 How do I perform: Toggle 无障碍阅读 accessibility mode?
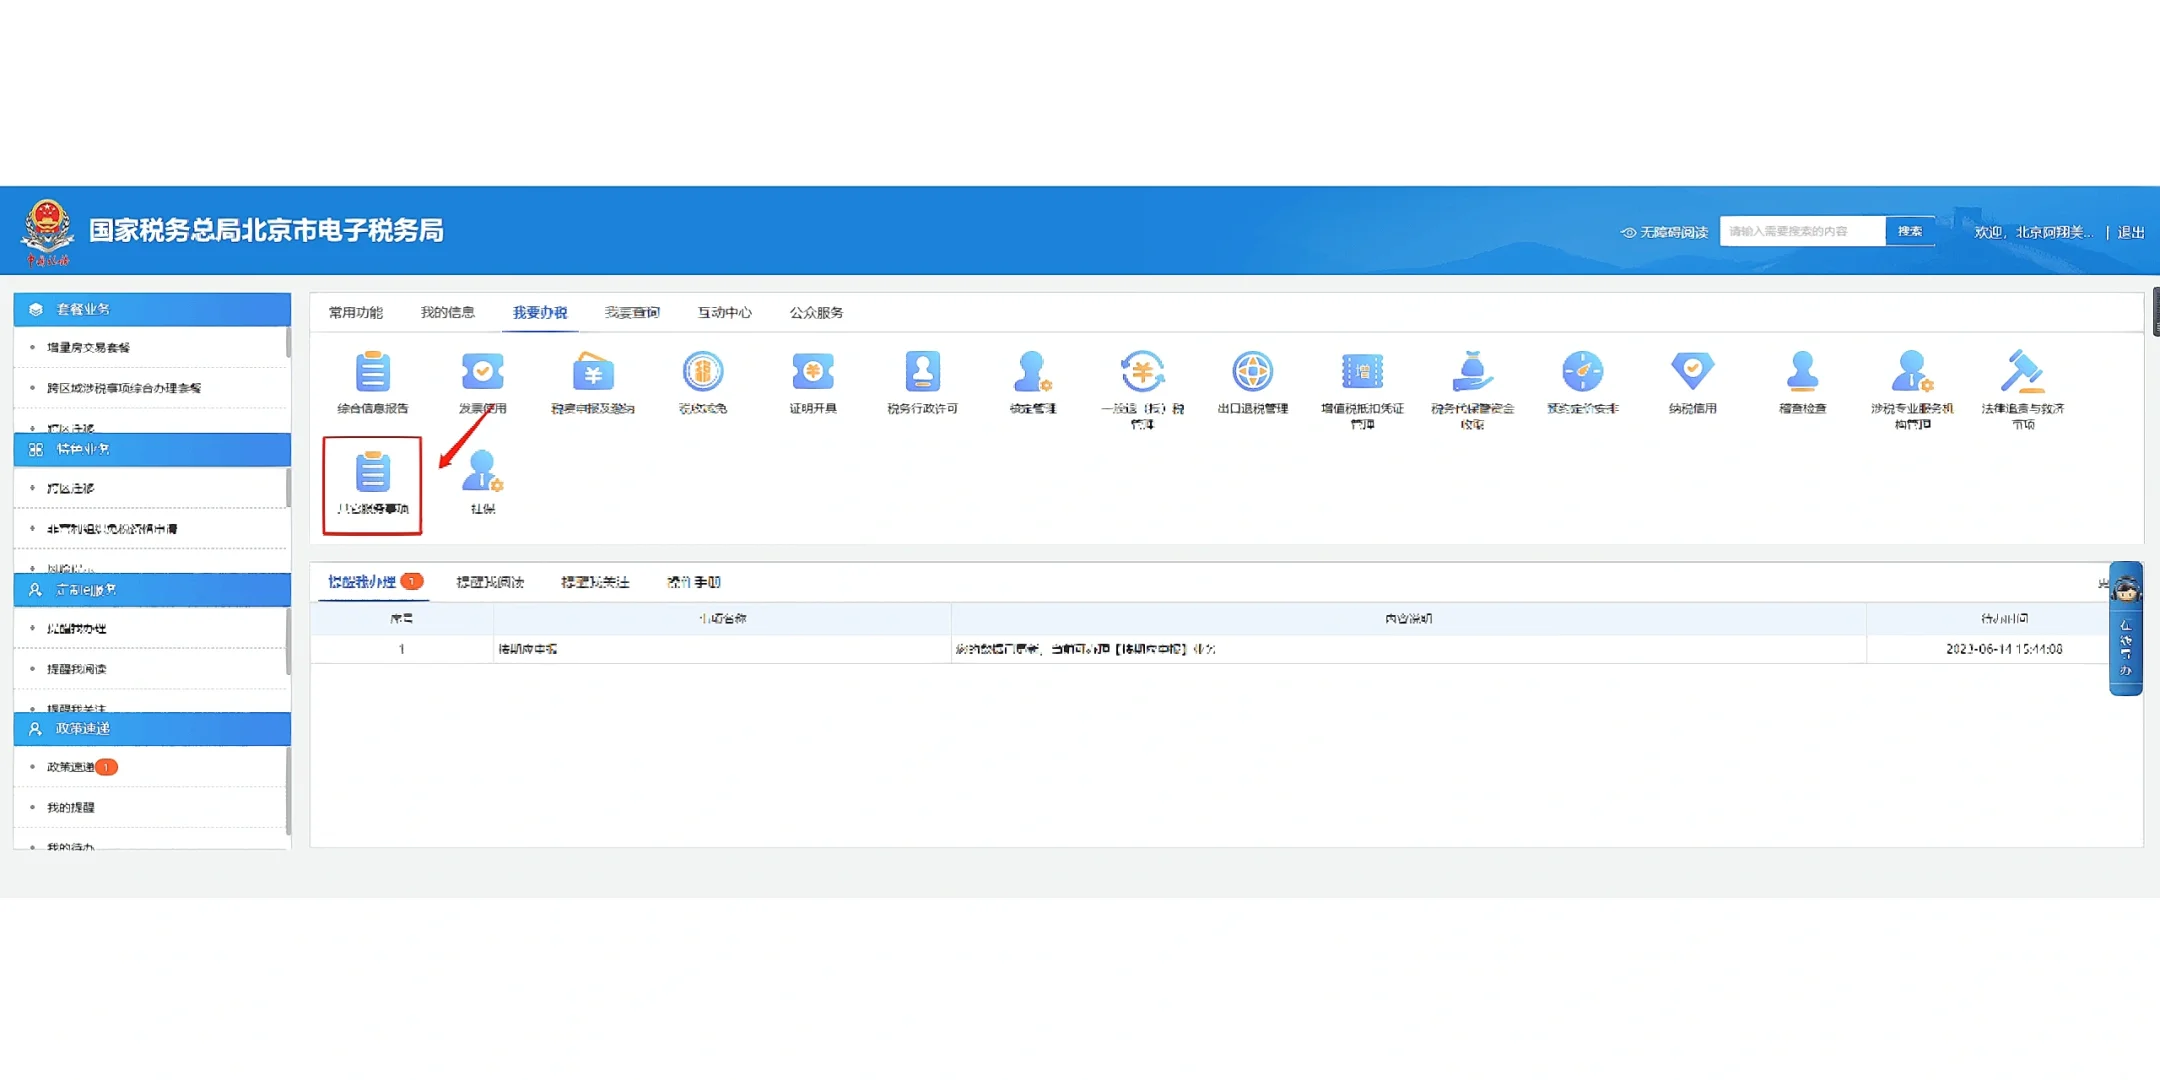pyautogui.click(x=1664, y=232)
